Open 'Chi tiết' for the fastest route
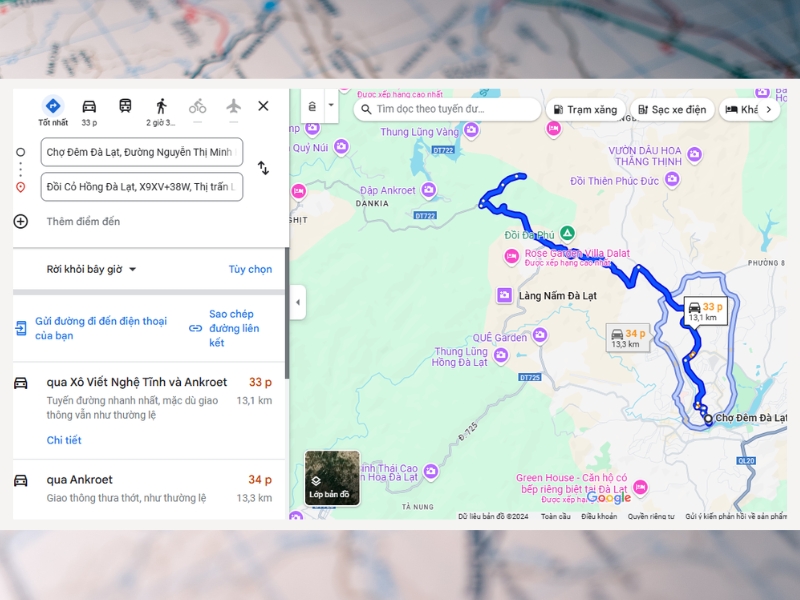This screenshot has width=800, height=600. [x=64, y=440]
